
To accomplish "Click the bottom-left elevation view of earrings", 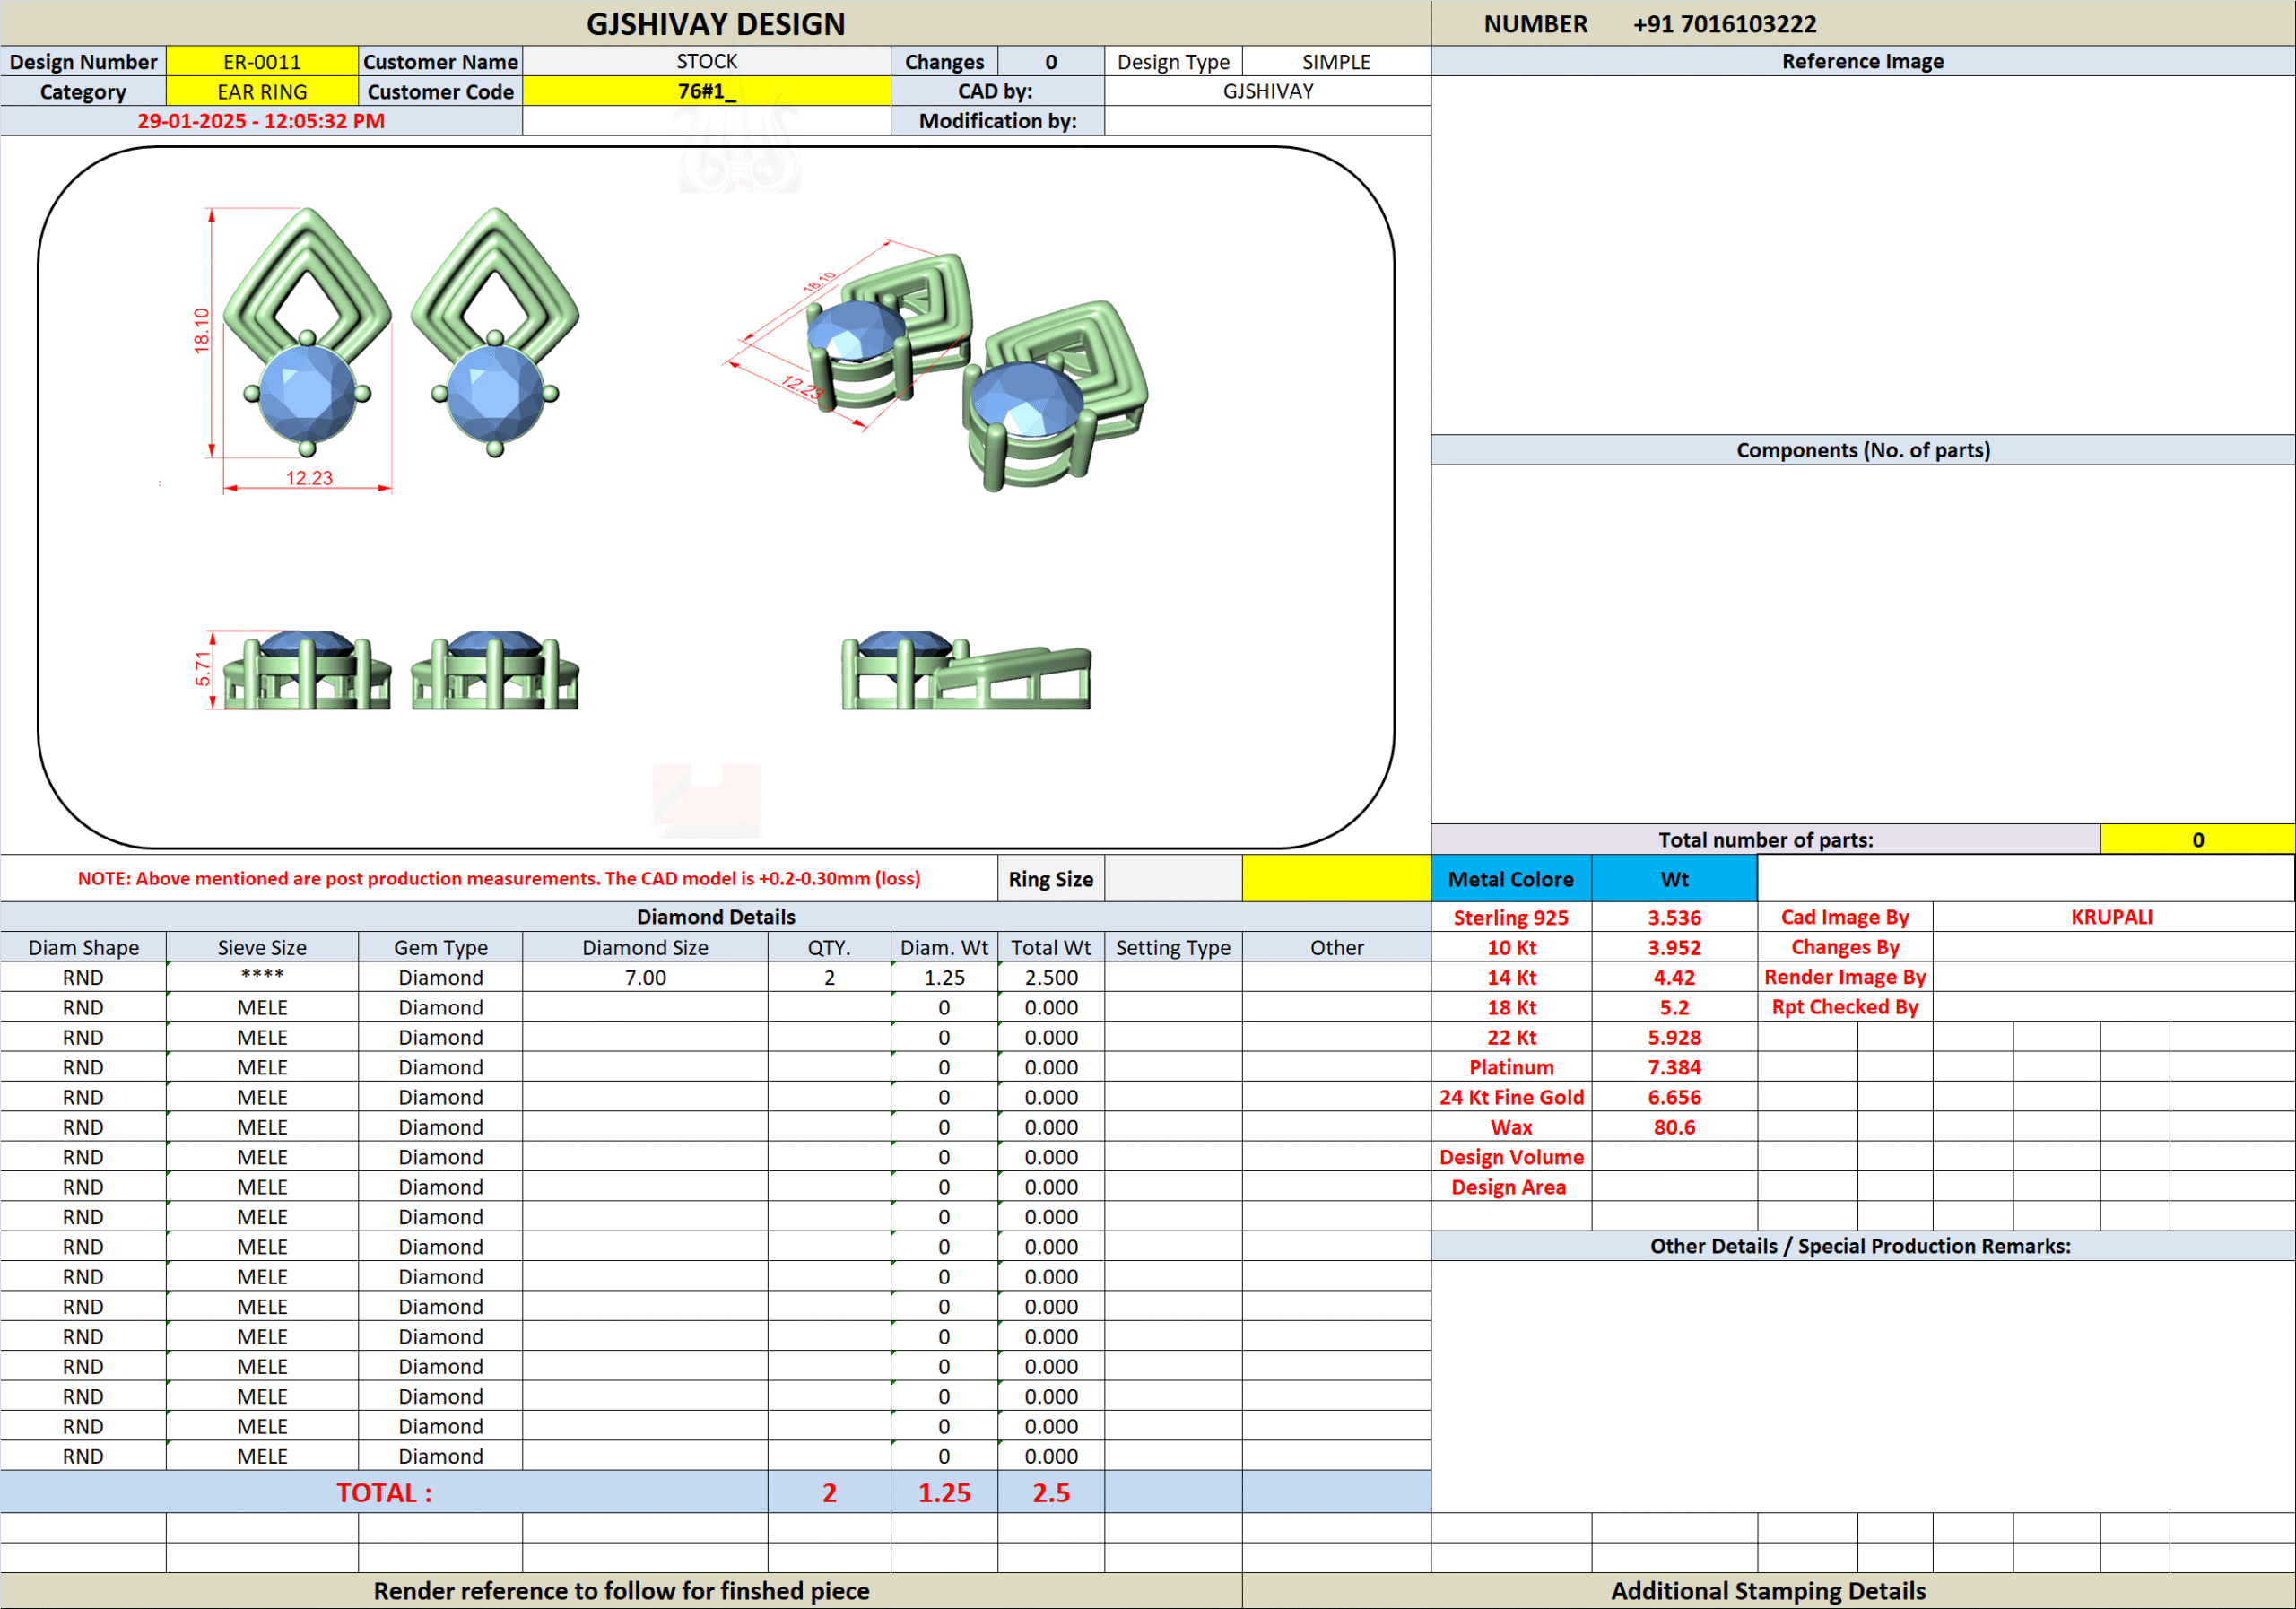I will click(400, 671).
